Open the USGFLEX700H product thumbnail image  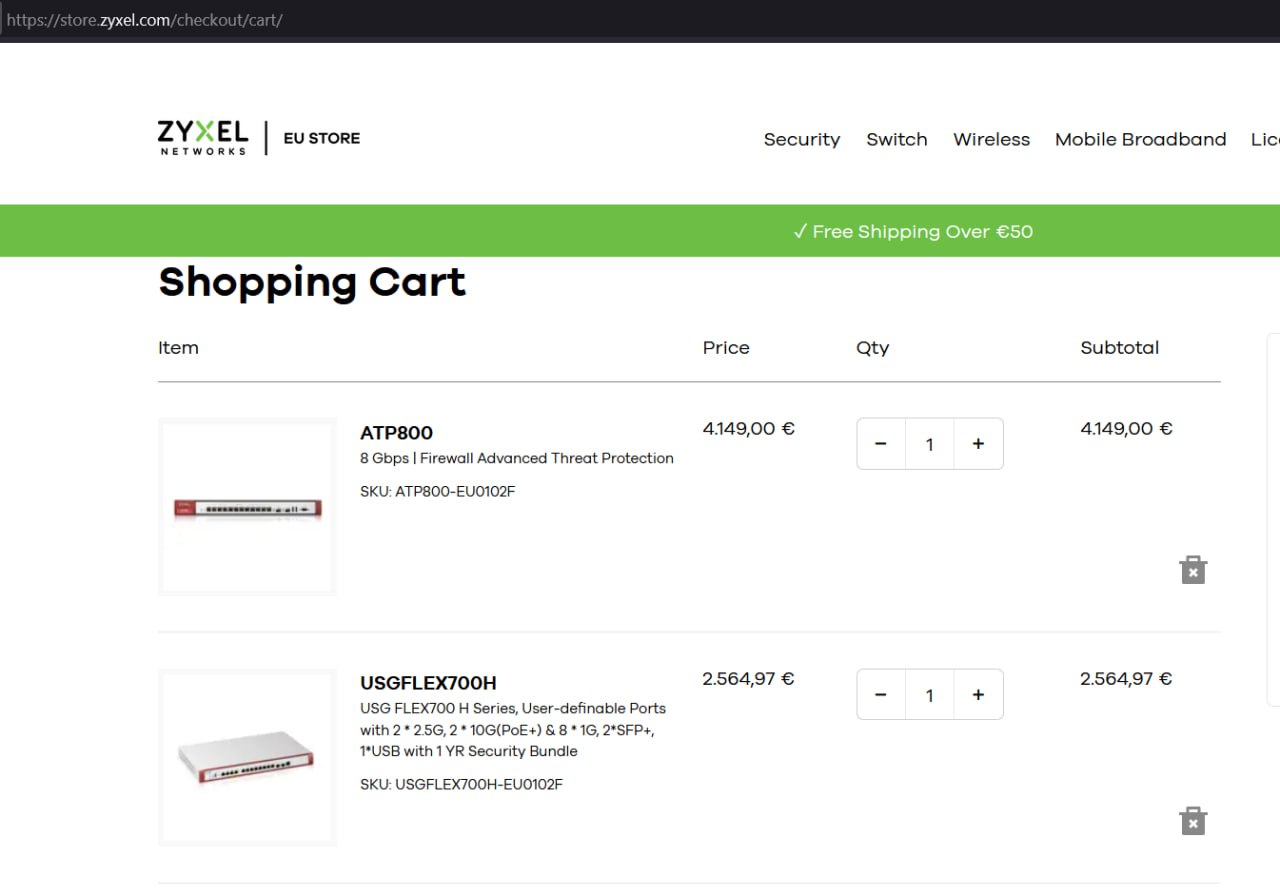247,758
